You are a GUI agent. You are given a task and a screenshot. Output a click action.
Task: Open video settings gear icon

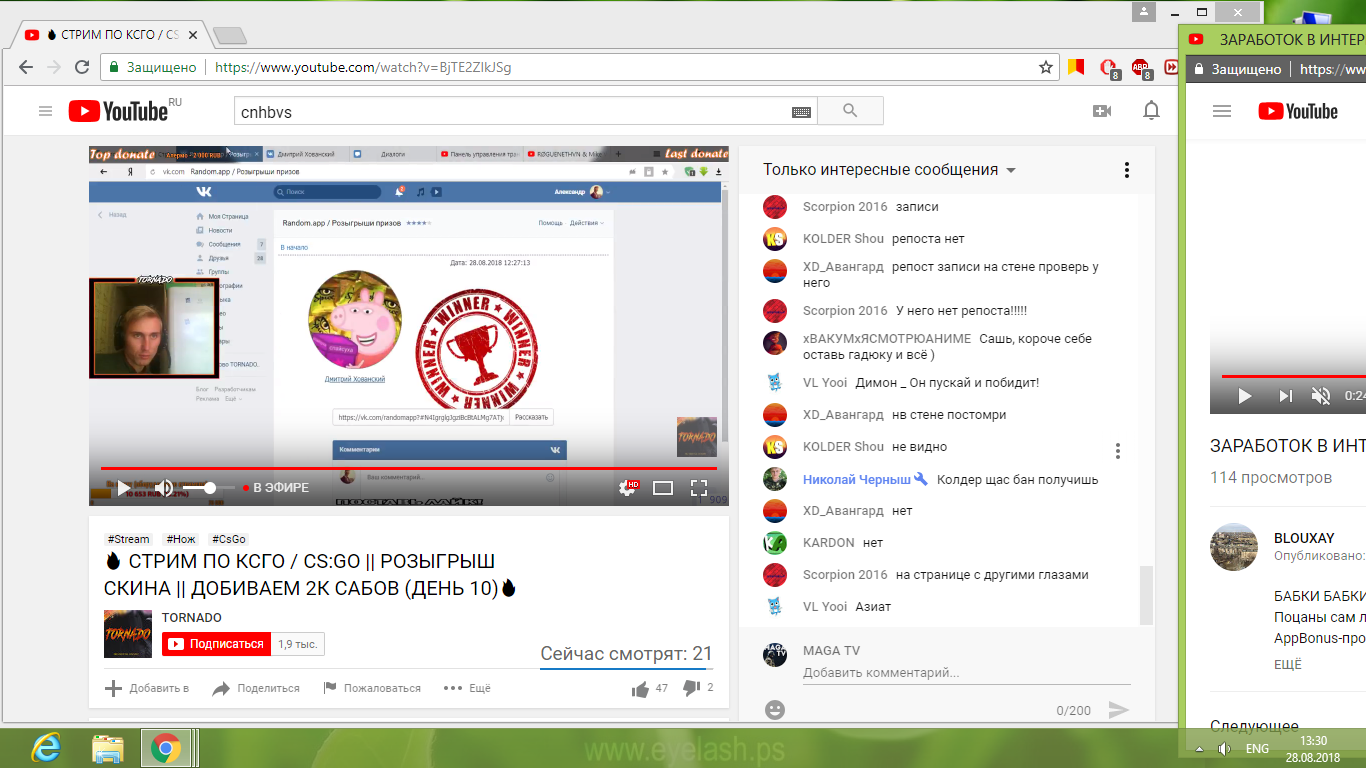pyautogui.click(x=628, y=488)
